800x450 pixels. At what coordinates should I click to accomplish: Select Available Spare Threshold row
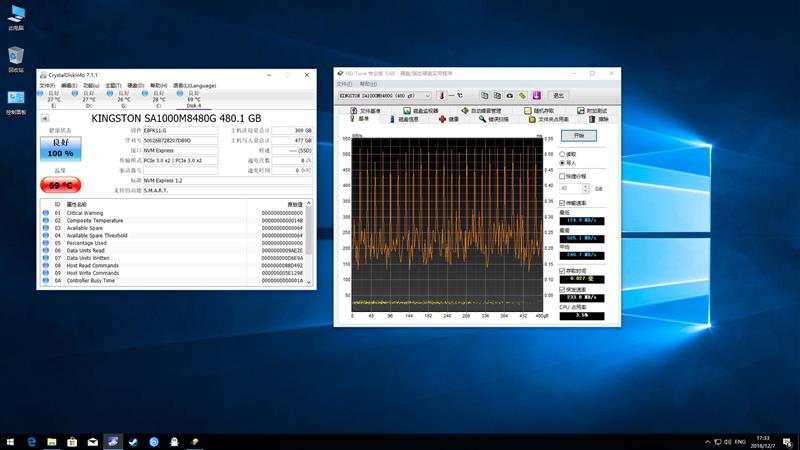[x=173, y=236]
